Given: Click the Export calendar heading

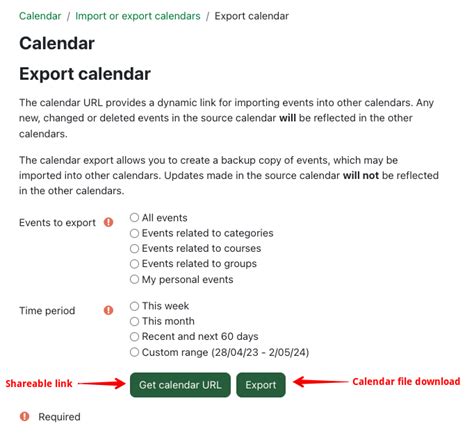Looking at the screenshot, I should tap(85, 74).
